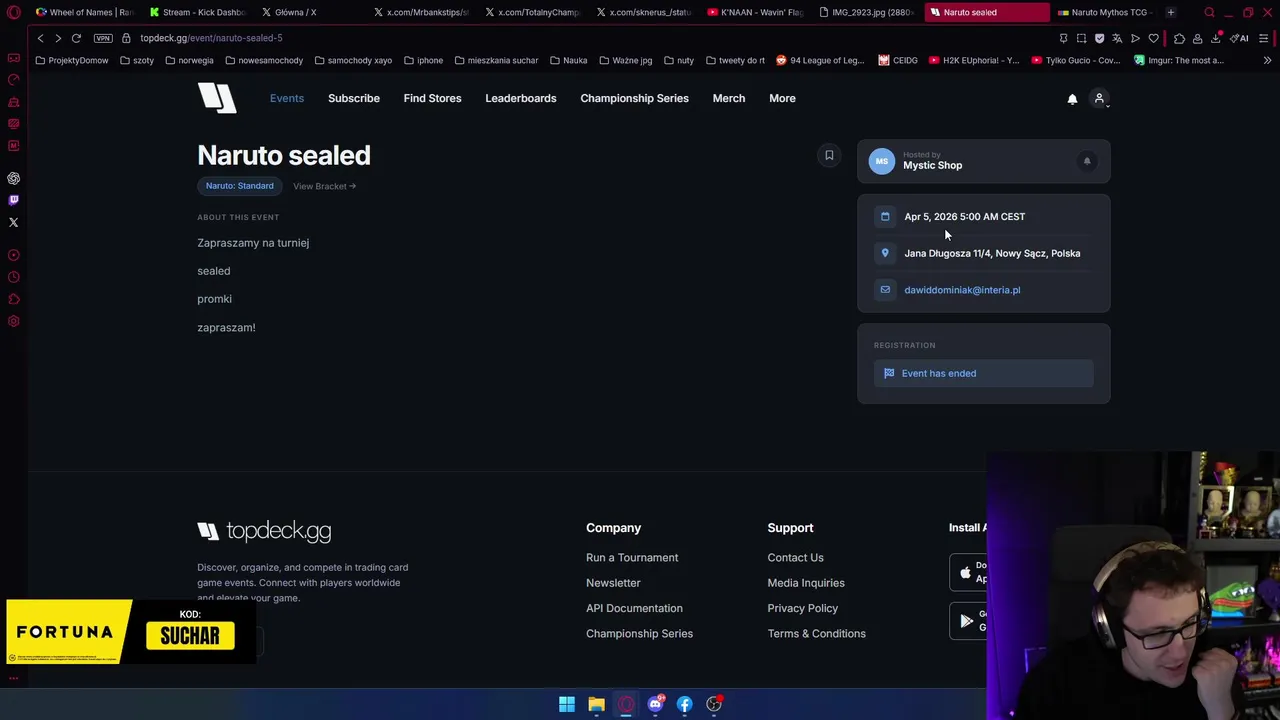1280x720 pixels.
Task: Open the Newsletter footer link
Action: click(x=613, y=583)
